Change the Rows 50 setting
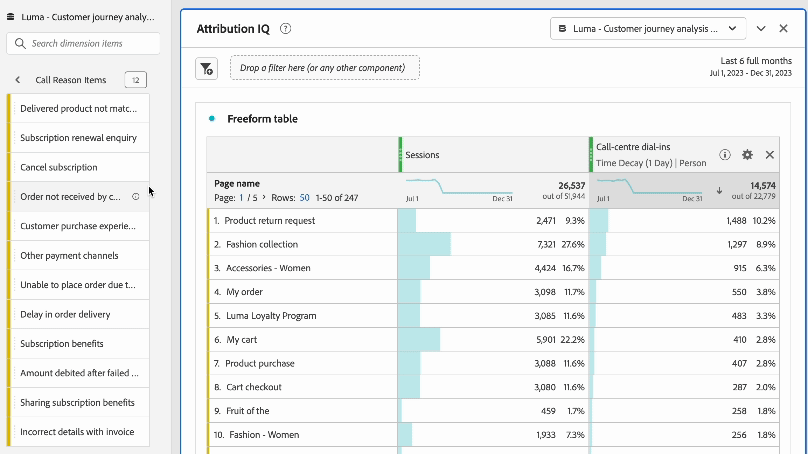Viewport: 808px width, 454px height. [305, 198]
